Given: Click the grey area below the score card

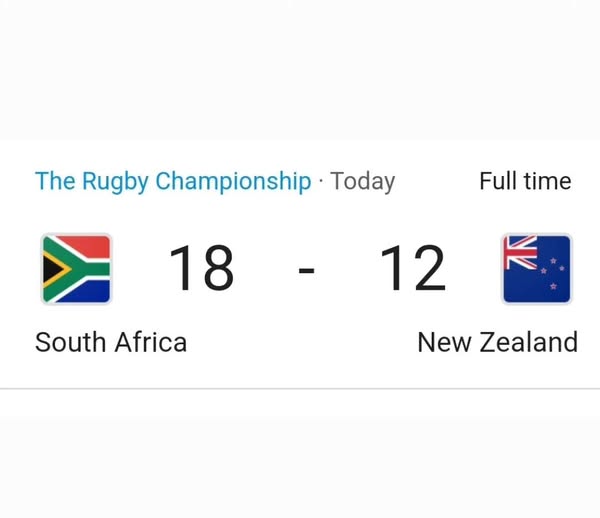Looking at the screenshot, I should [300, 460].
